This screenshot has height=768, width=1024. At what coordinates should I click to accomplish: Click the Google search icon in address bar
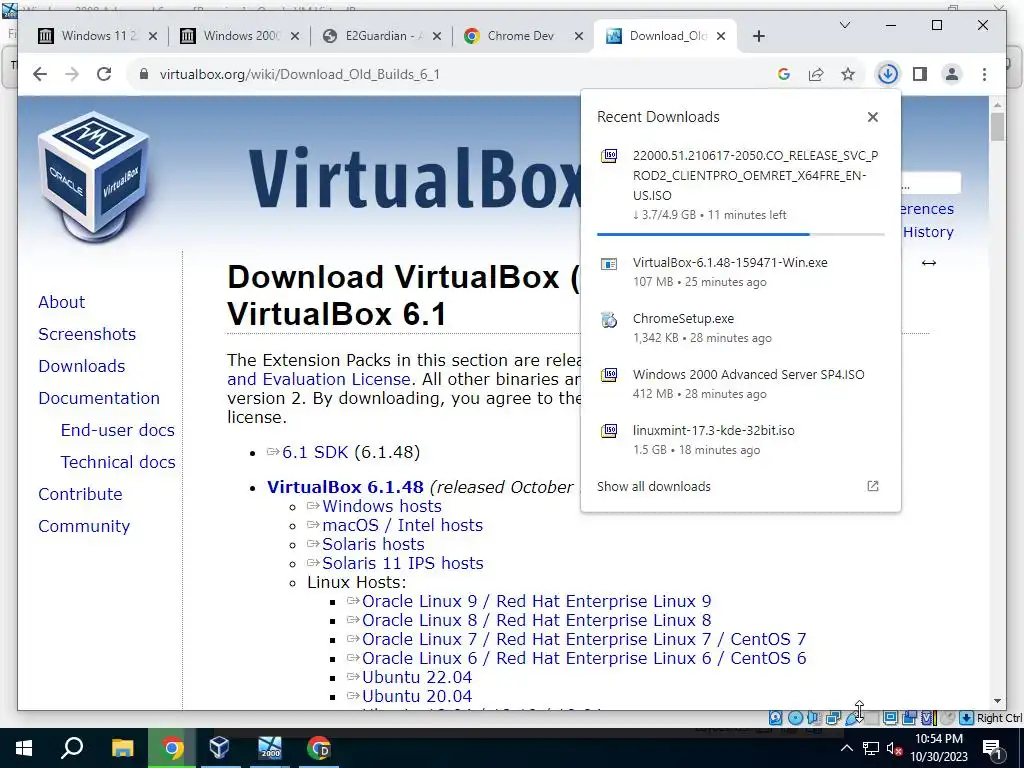pos(784,74)
